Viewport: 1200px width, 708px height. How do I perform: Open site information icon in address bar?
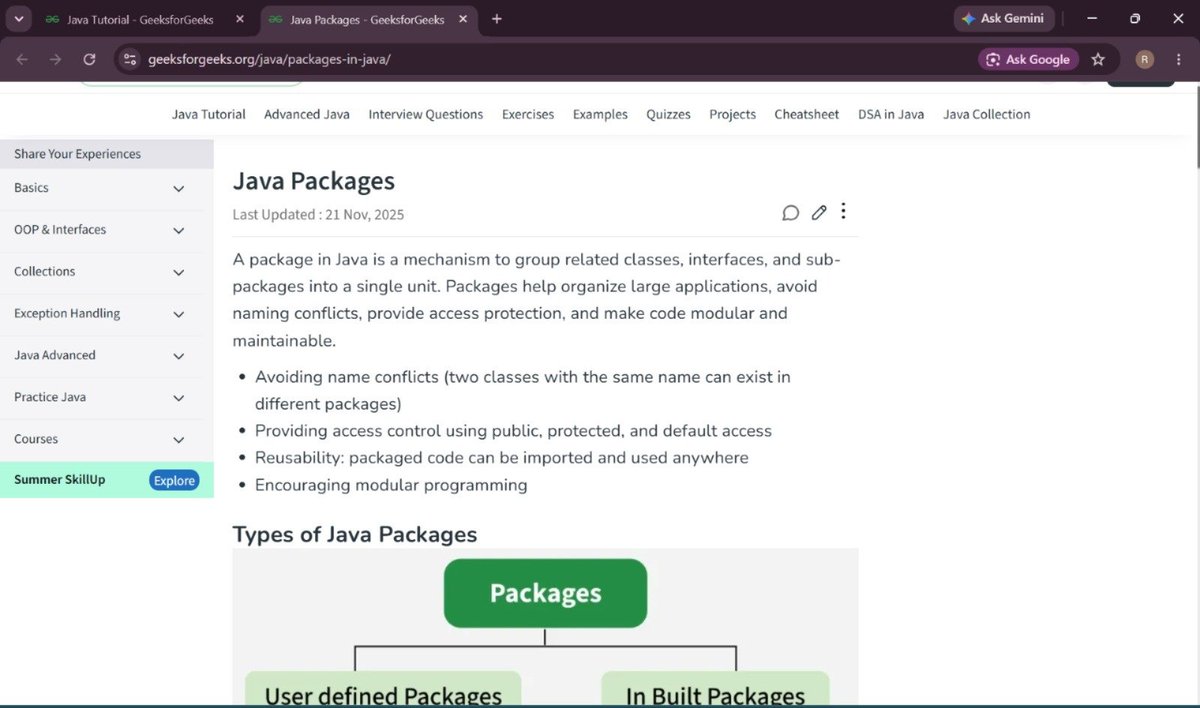(x=128, y=59)
